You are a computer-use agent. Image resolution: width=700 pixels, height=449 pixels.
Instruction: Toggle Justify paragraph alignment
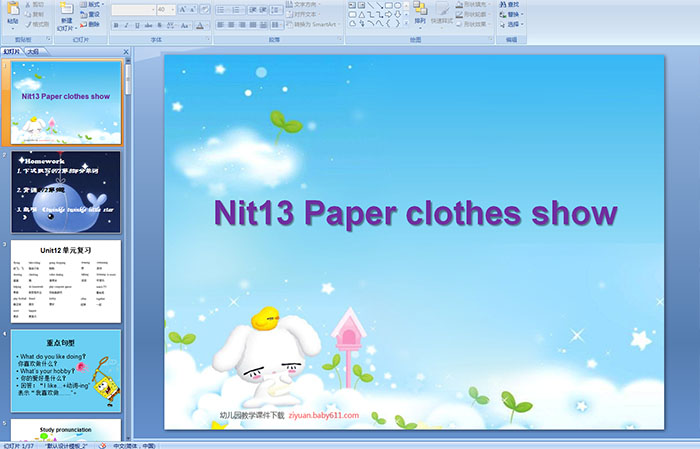(253, 25)
